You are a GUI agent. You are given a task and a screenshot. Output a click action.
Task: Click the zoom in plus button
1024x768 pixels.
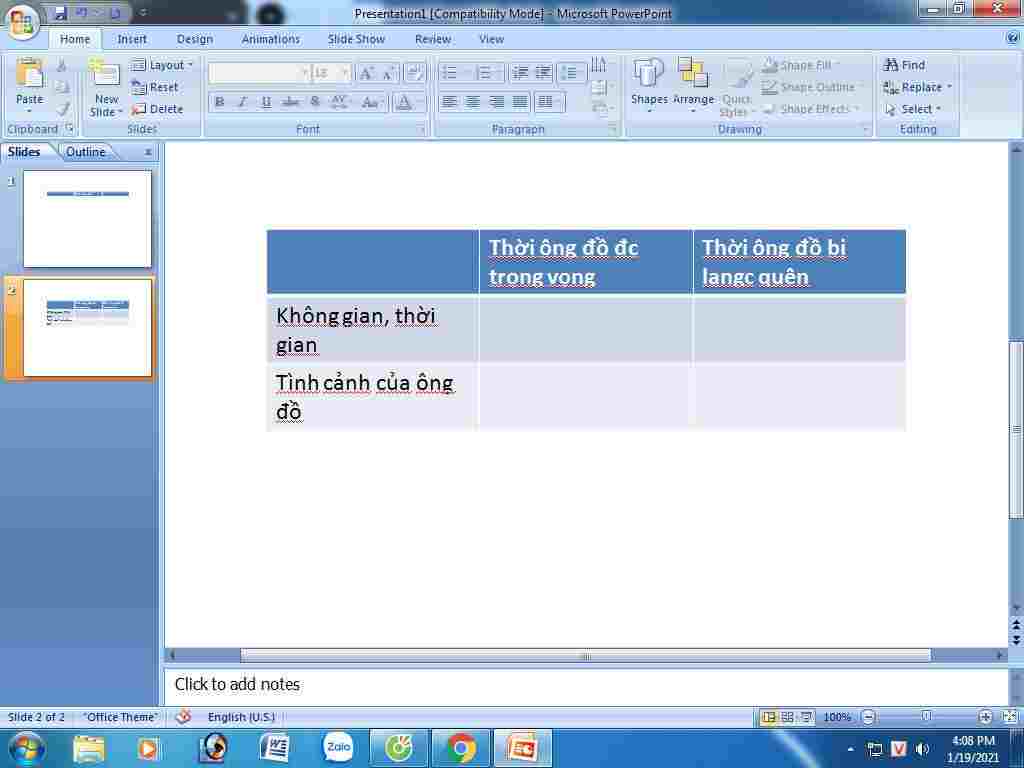pyautogui.click(x=985, y=717)
